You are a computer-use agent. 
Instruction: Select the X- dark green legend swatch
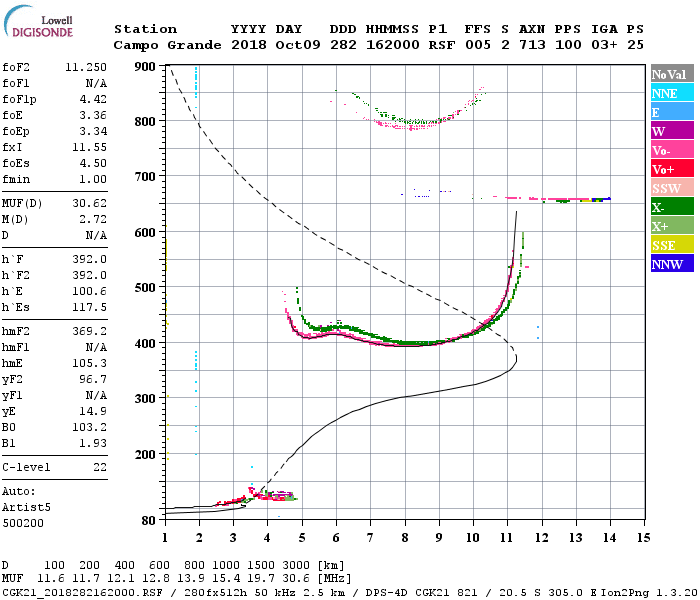(x=672, y=206)
